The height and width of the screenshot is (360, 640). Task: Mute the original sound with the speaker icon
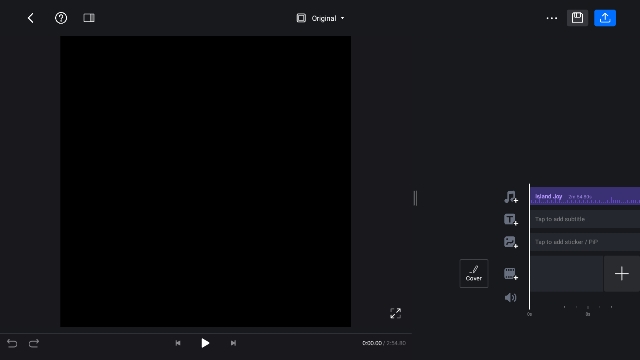[x=510, y=298]
